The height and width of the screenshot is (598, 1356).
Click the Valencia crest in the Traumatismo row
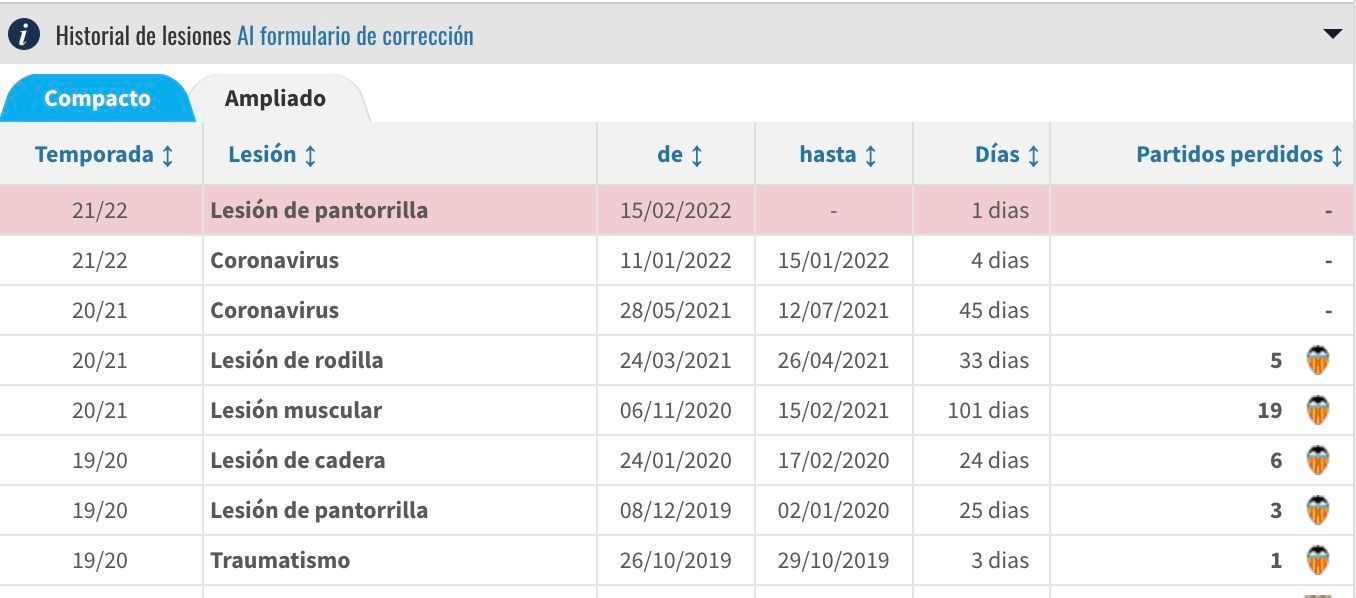[1318, 560]
